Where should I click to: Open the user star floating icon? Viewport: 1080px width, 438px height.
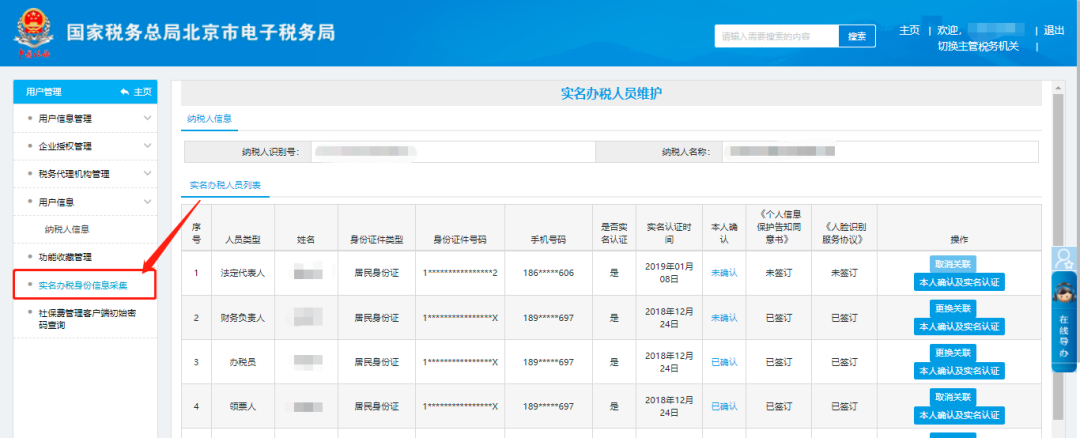coord(1065,258)
